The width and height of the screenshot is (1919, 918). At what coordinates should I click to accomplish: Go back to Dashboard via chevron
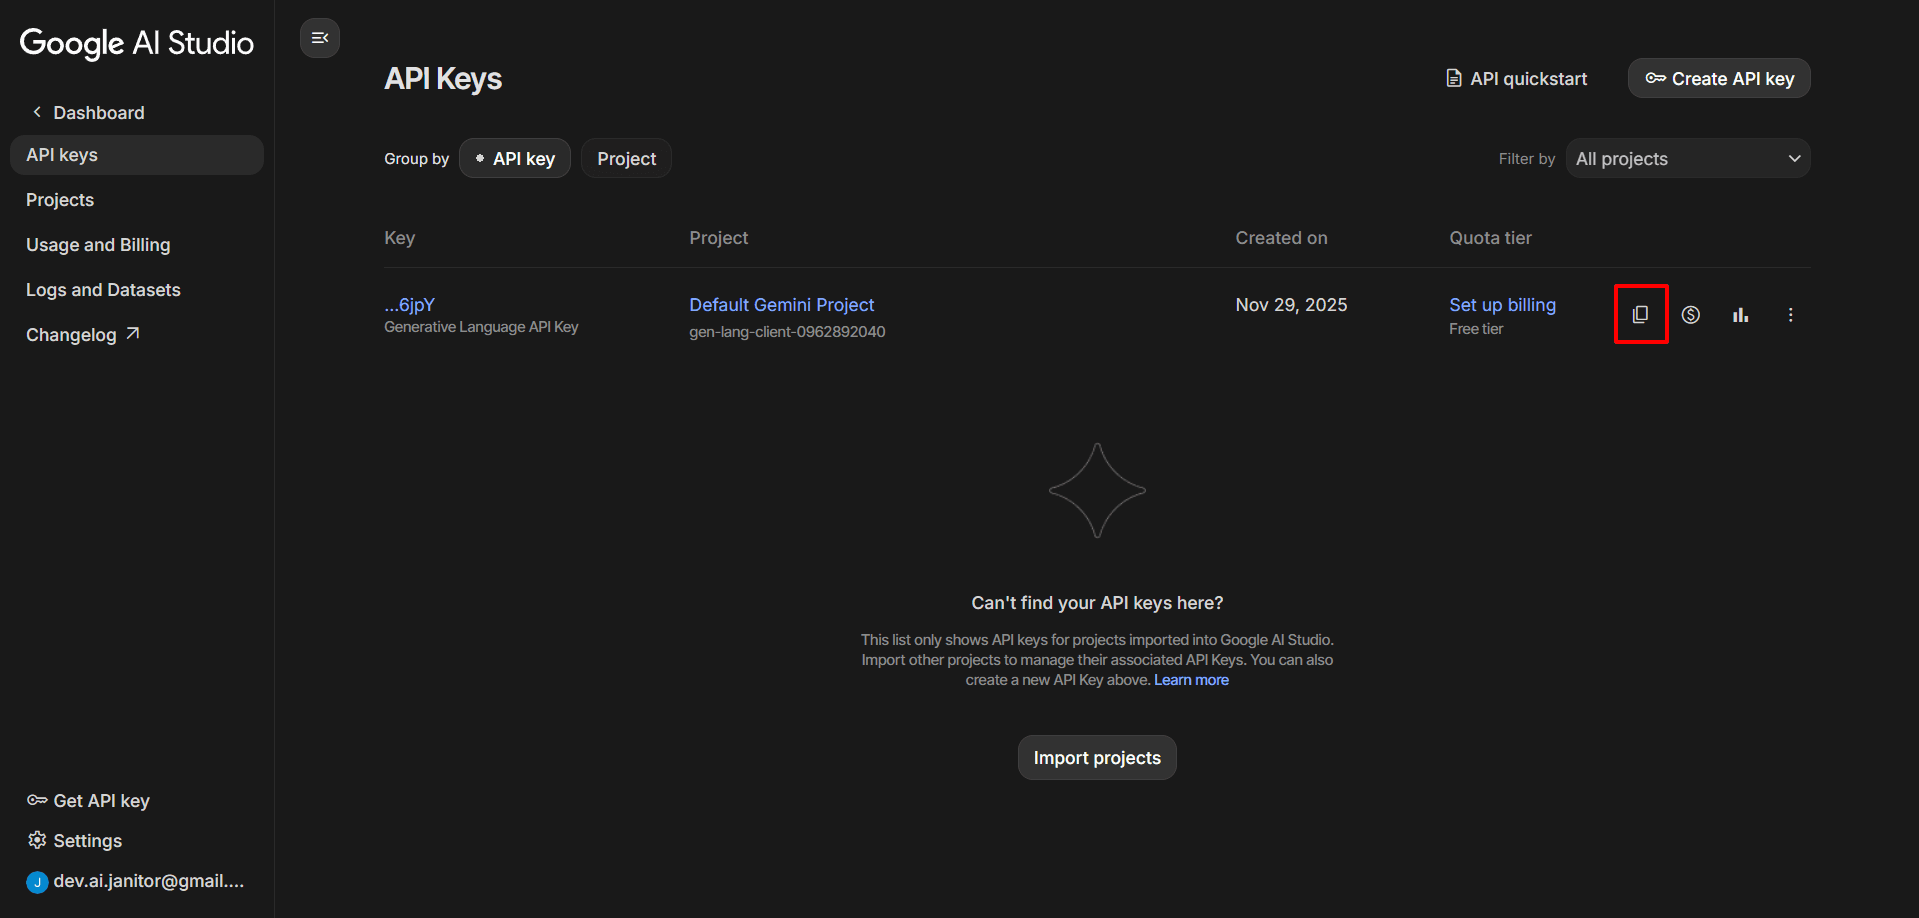tap(38, 112)
